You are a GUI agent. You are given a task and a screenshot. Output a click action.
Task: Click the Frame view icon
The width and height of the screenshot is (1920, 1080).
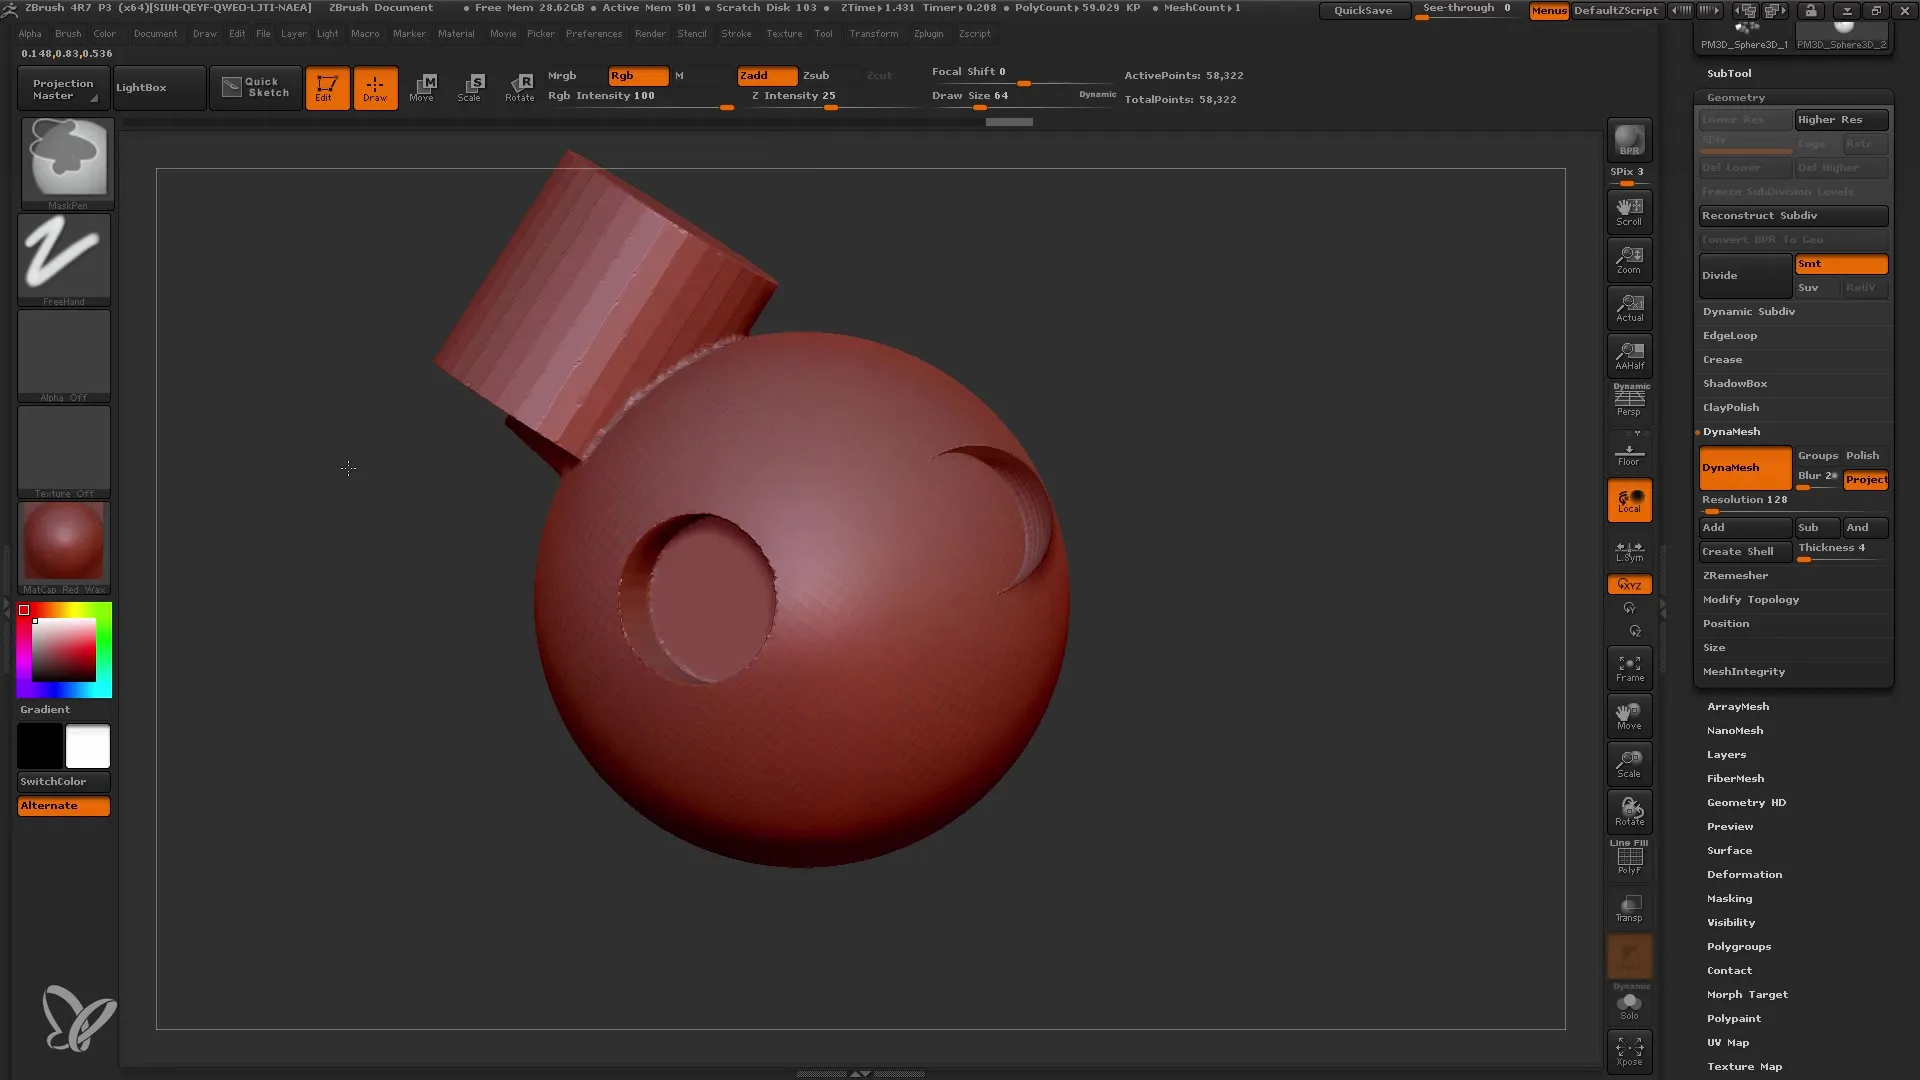(1630, 669)
